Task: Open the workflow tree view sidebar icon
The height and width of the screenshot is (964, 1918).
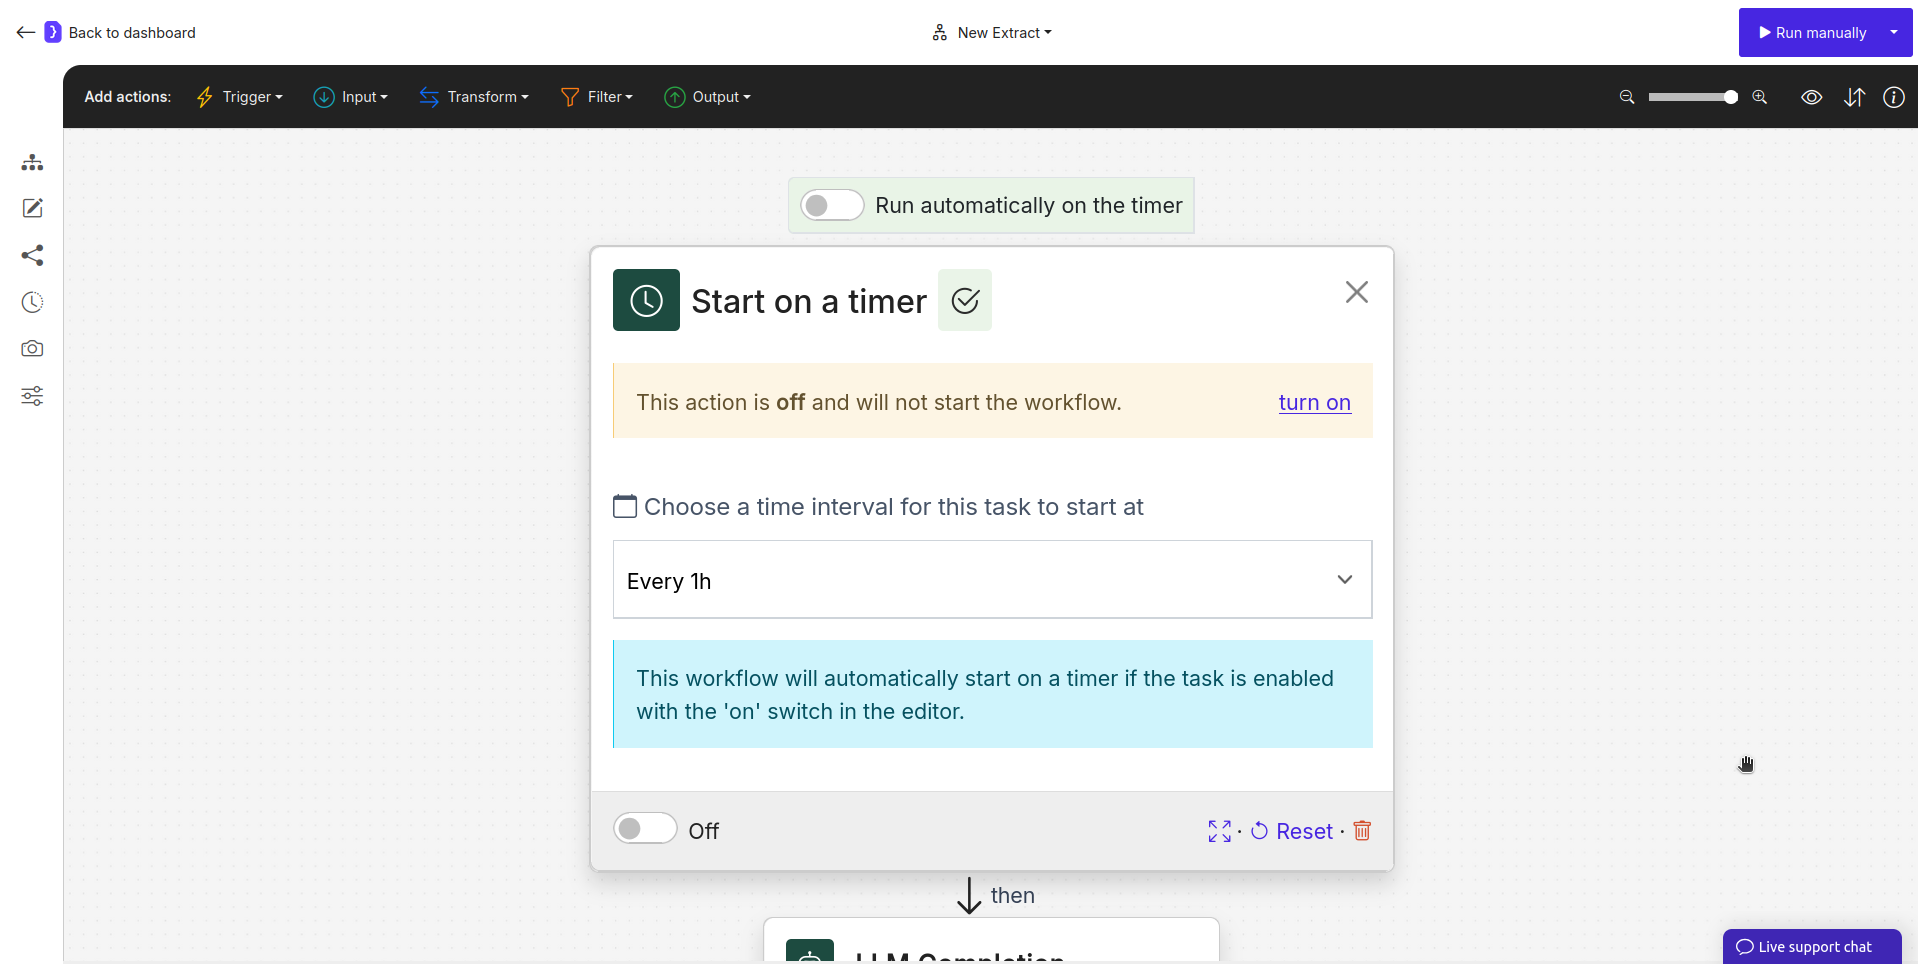Action: tap(32, 162)
